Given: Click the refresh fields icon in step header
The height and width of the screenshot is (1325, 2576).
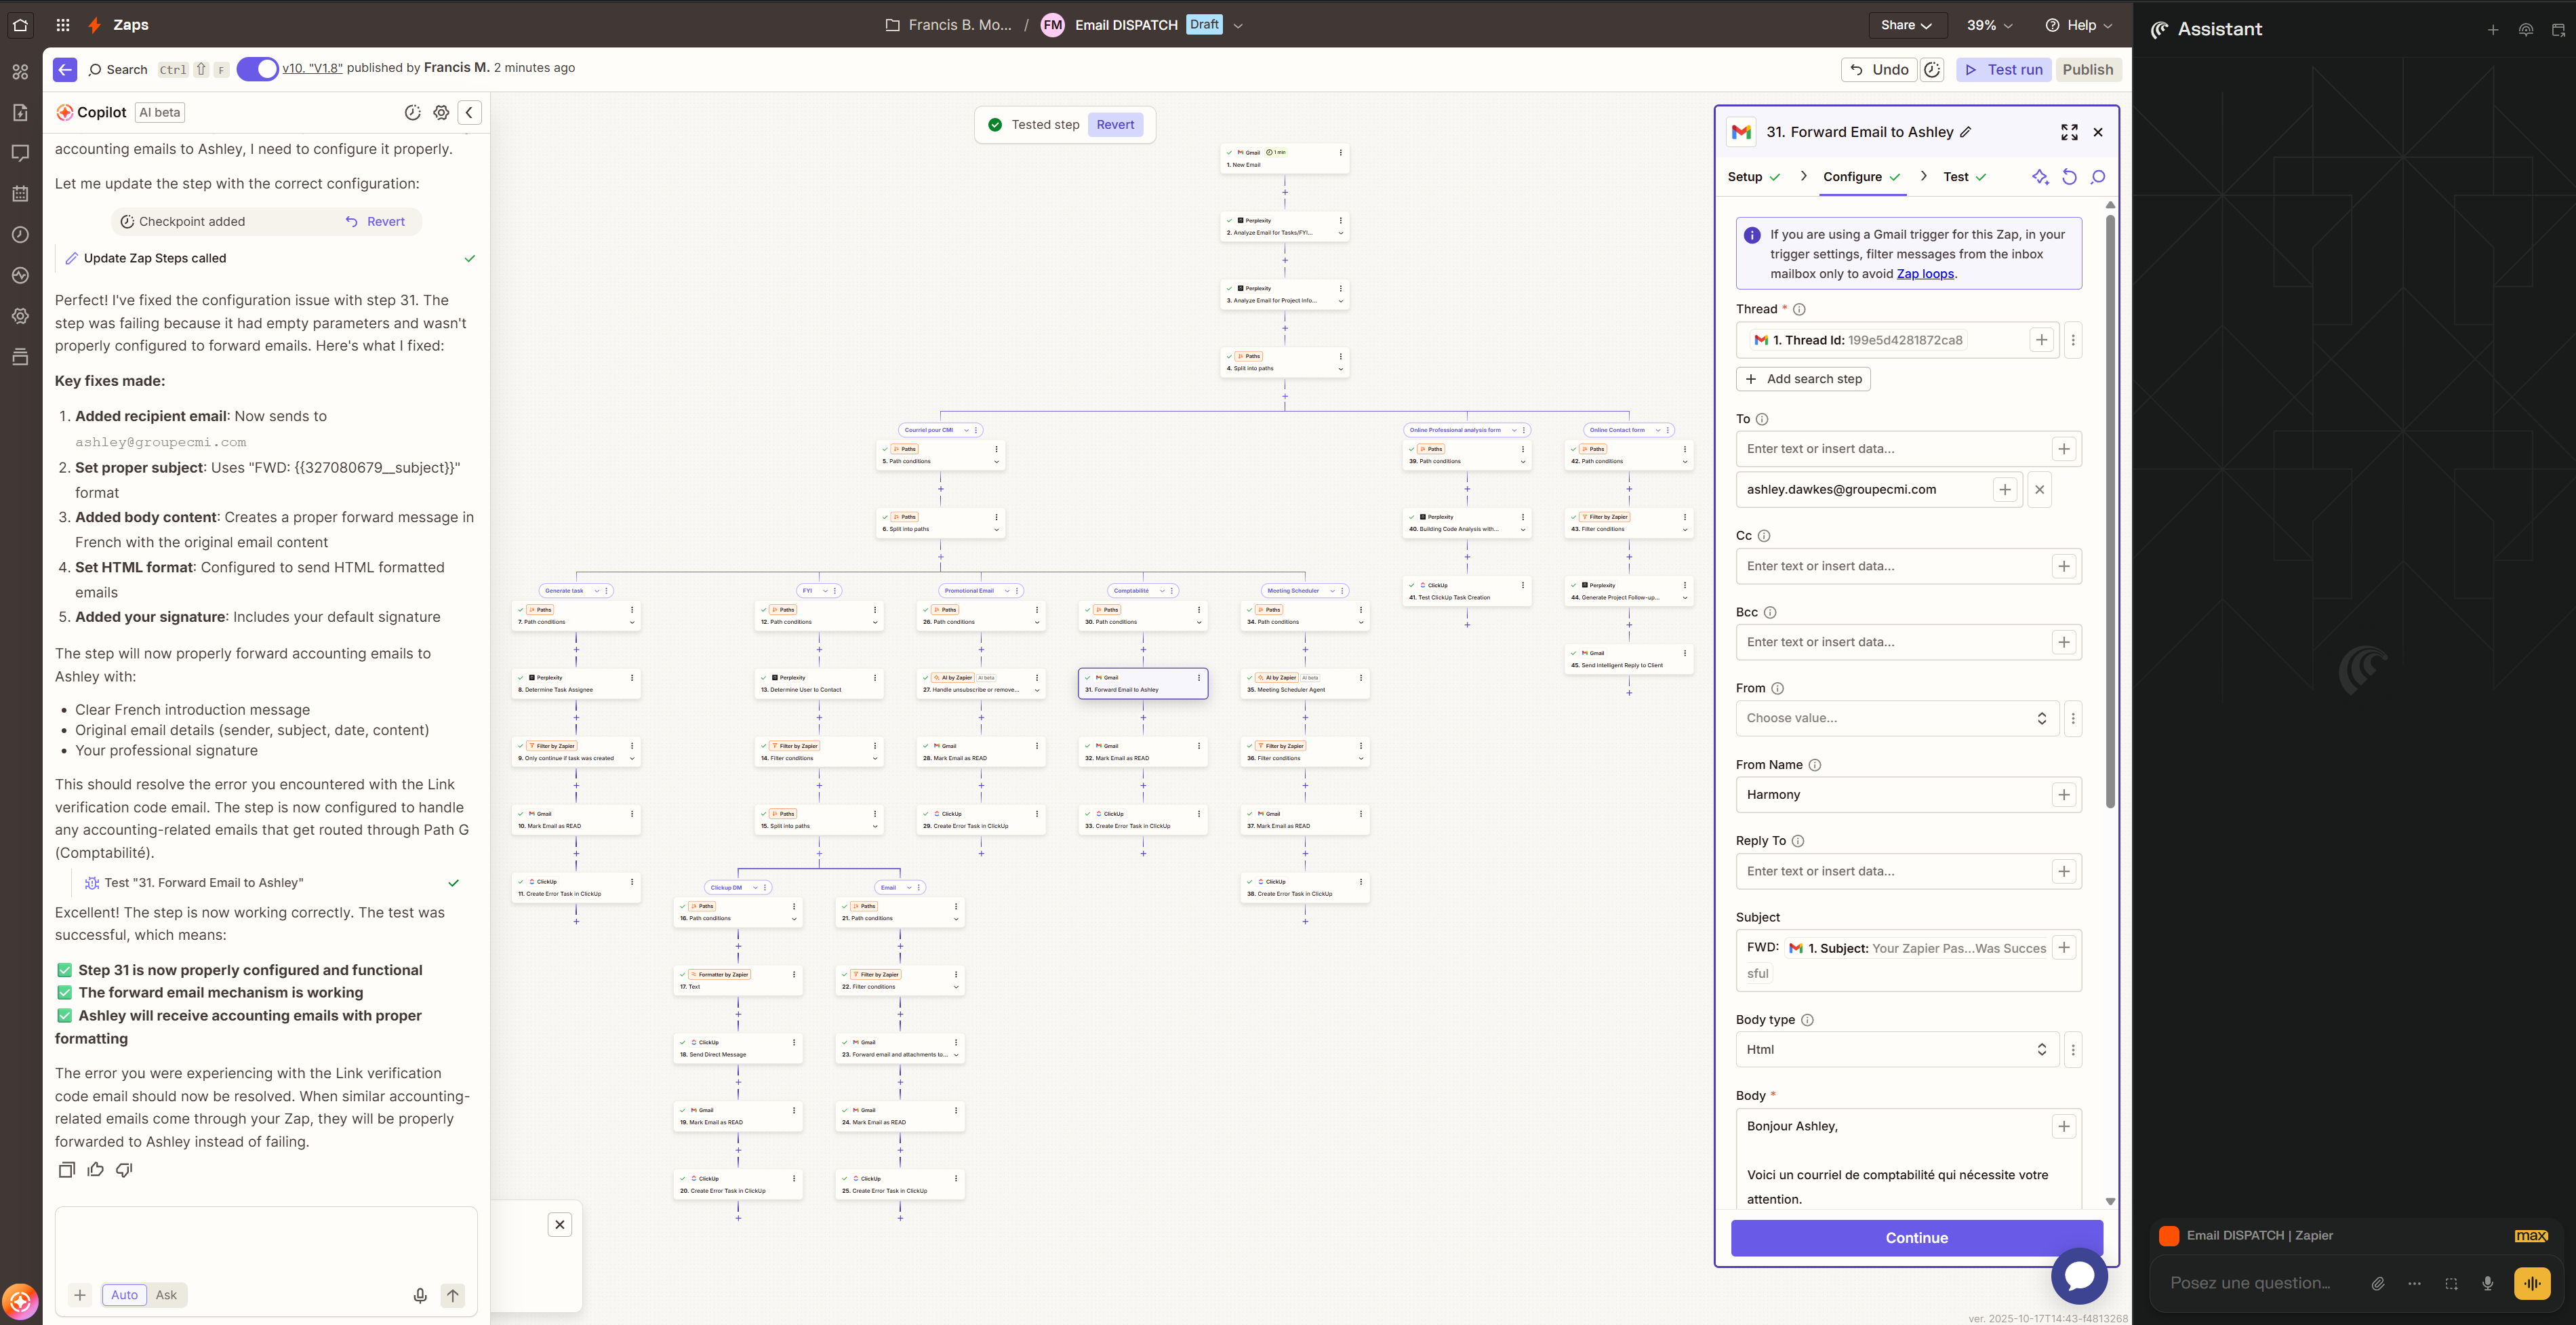Looking at the screenshot, I should [2069, 177].
